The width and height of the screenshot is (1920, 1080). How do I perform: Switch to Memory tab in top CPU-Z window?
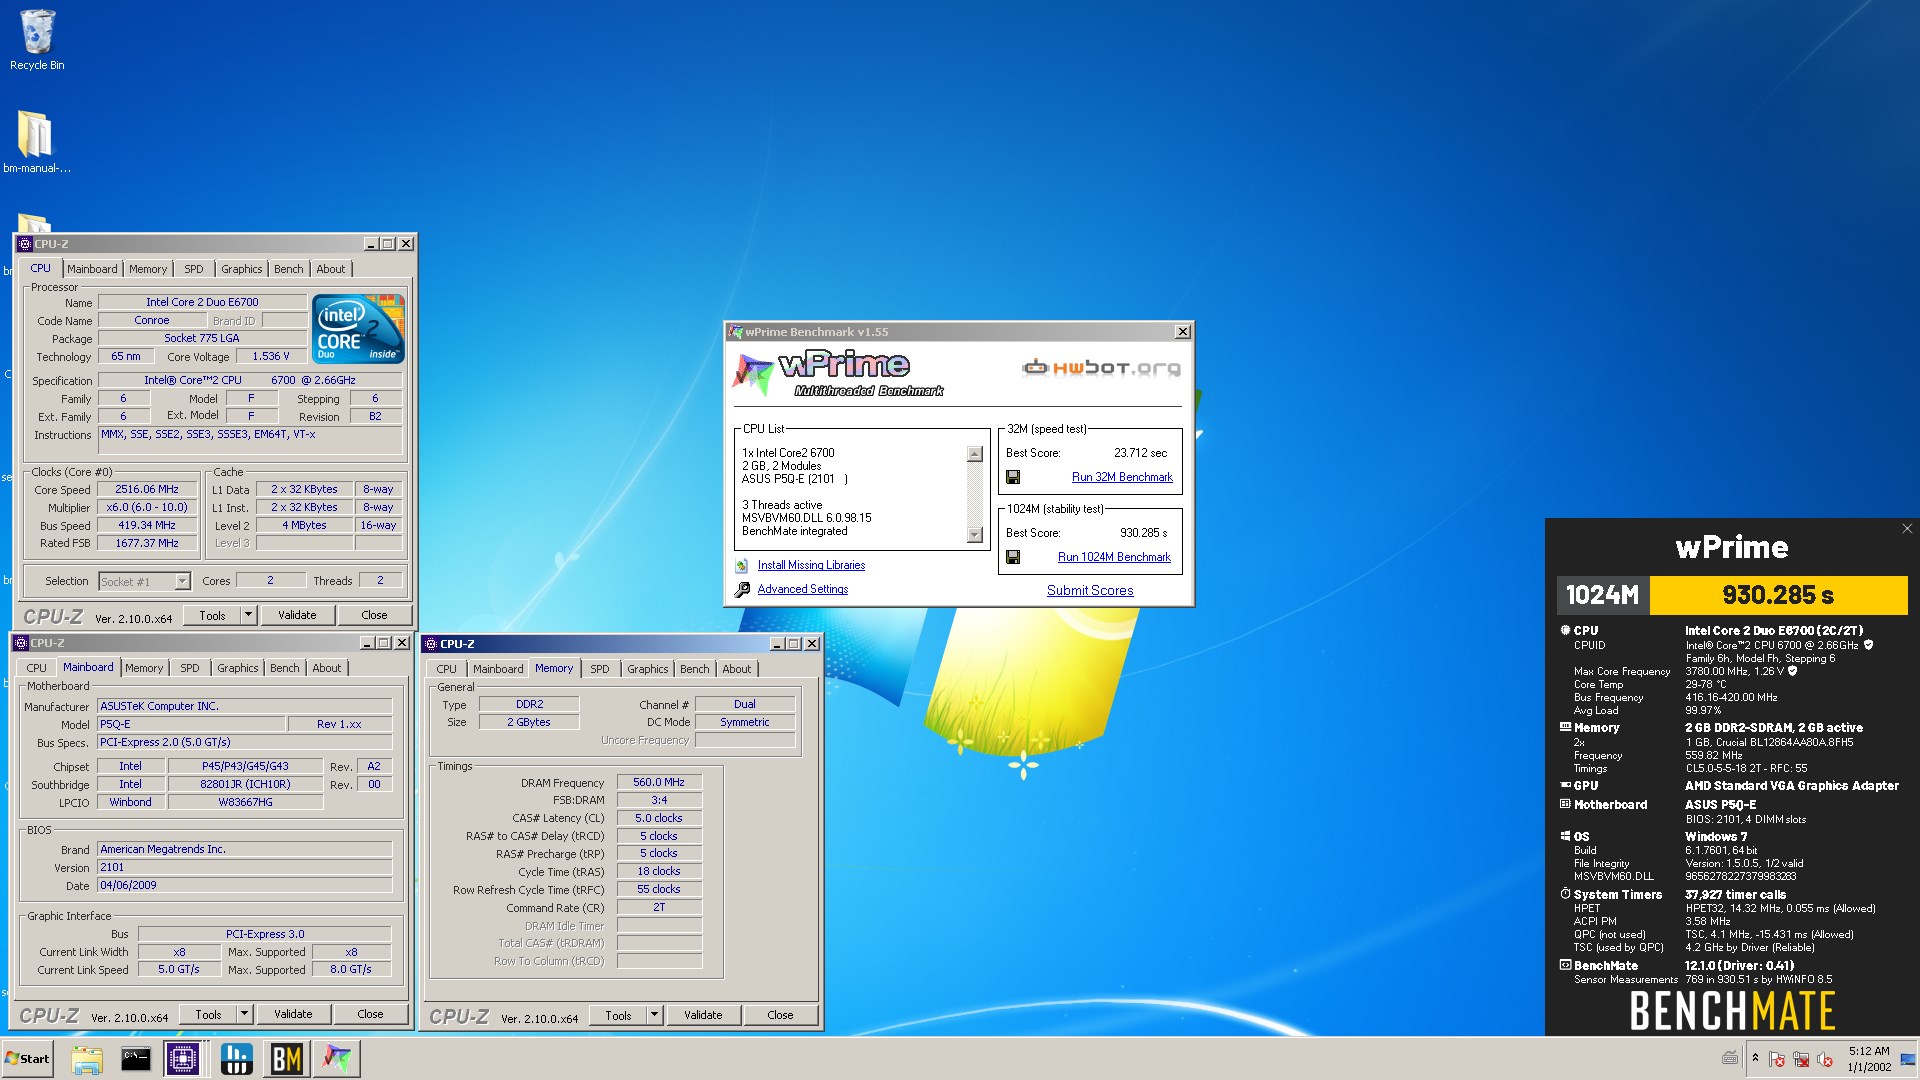click(148, 270)
